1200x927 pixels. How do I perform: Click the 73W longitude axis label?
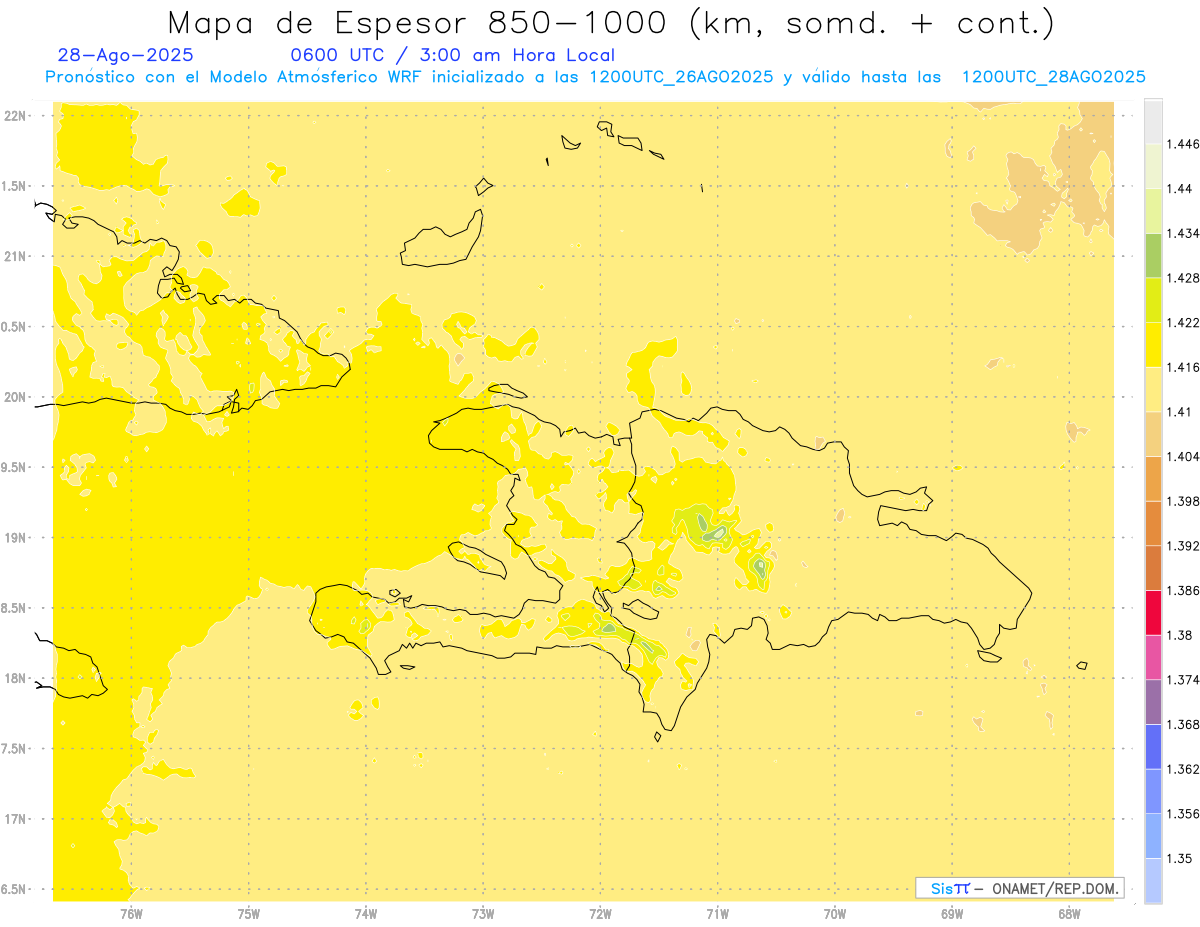[x=483, y=913]
